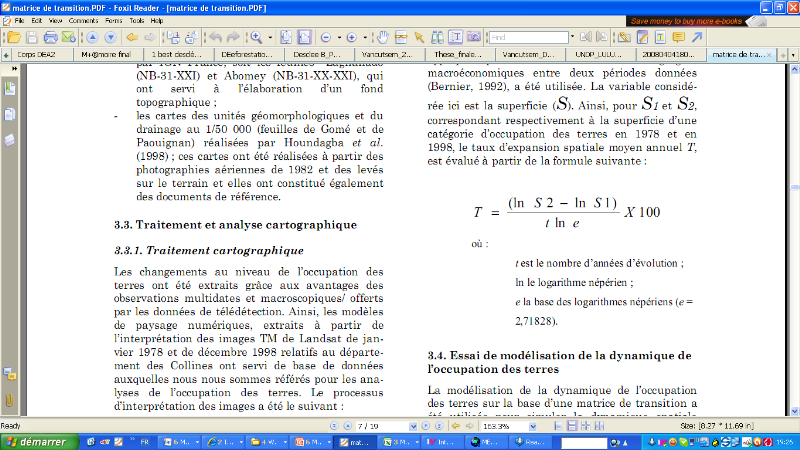Click the Zoom Out minus circle

(326, 37)
